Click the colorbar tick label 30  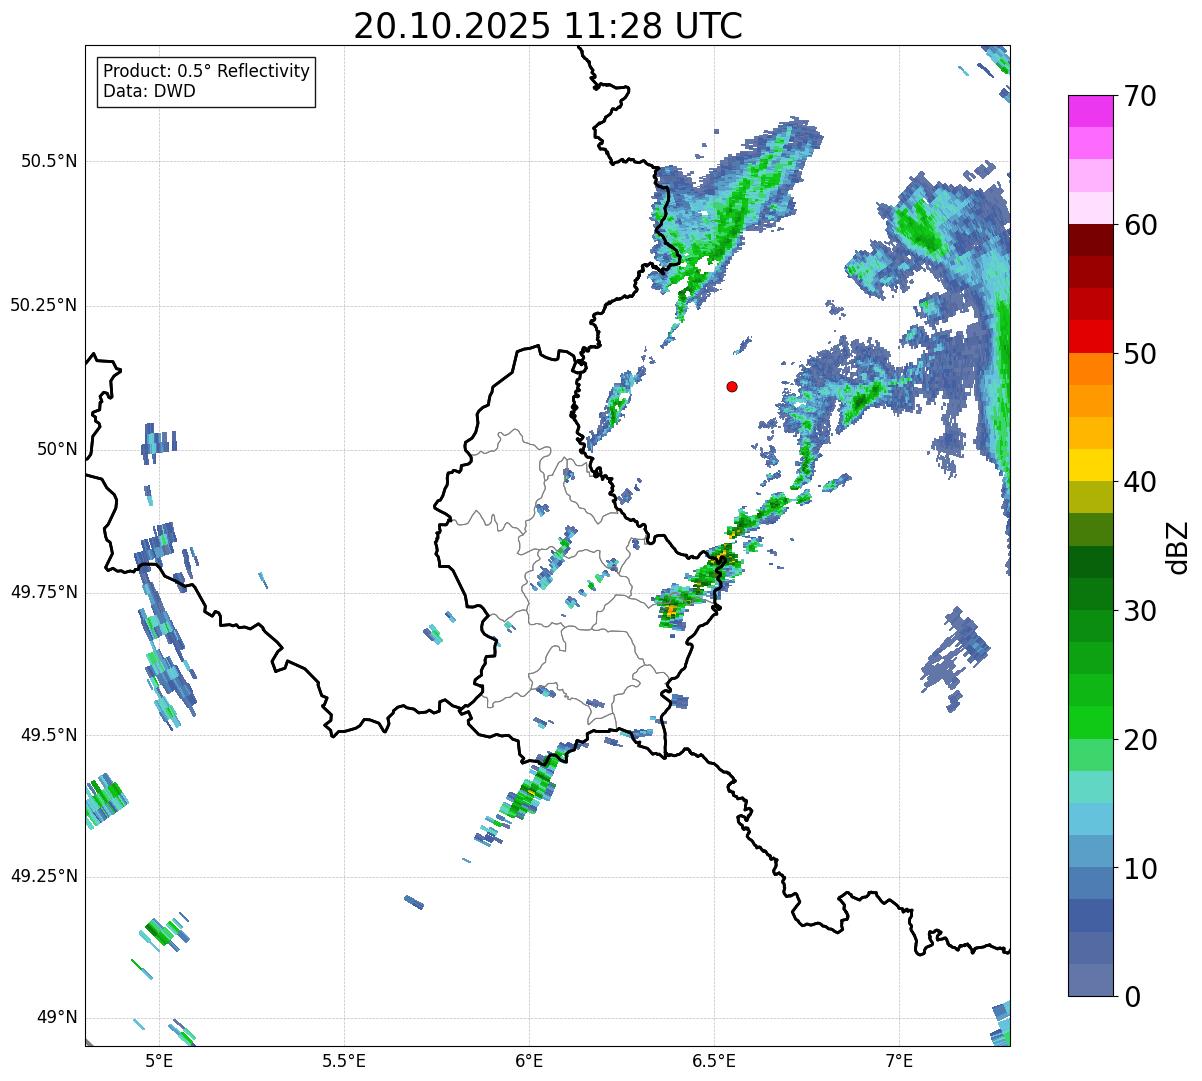tap(1140, 611)
